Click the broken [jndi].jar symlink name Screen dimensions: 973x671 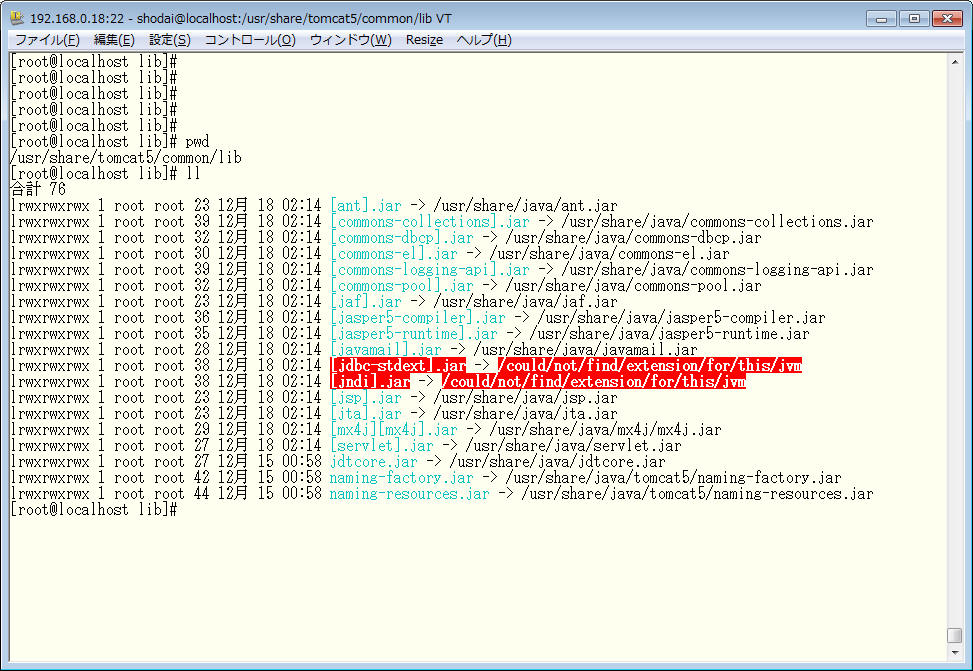[369, 382]
